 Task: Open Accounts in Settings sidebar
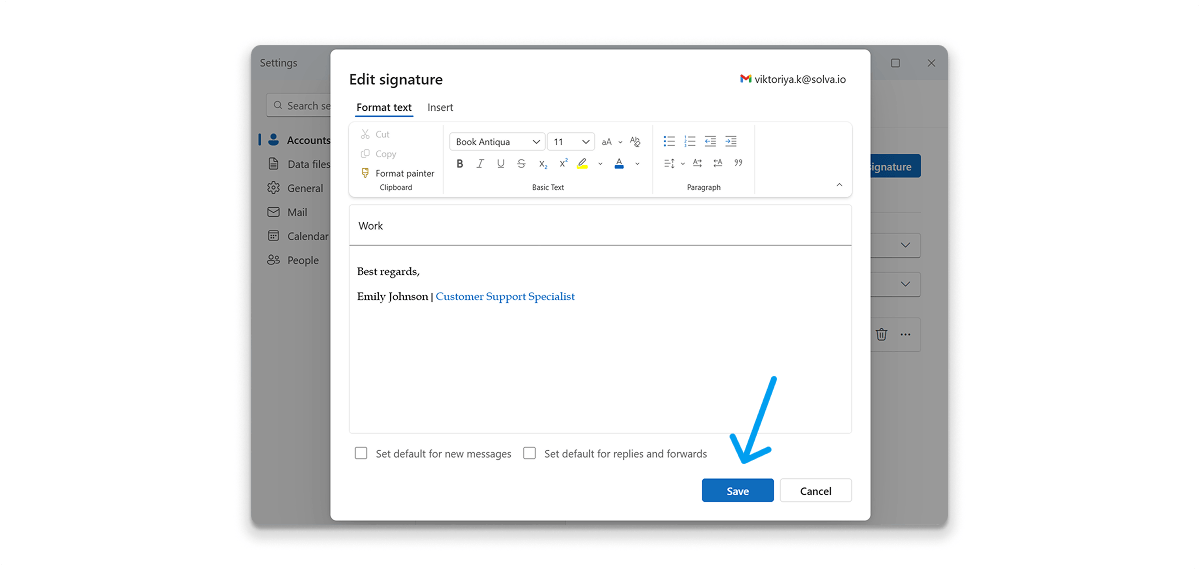[x=298, y=140]
